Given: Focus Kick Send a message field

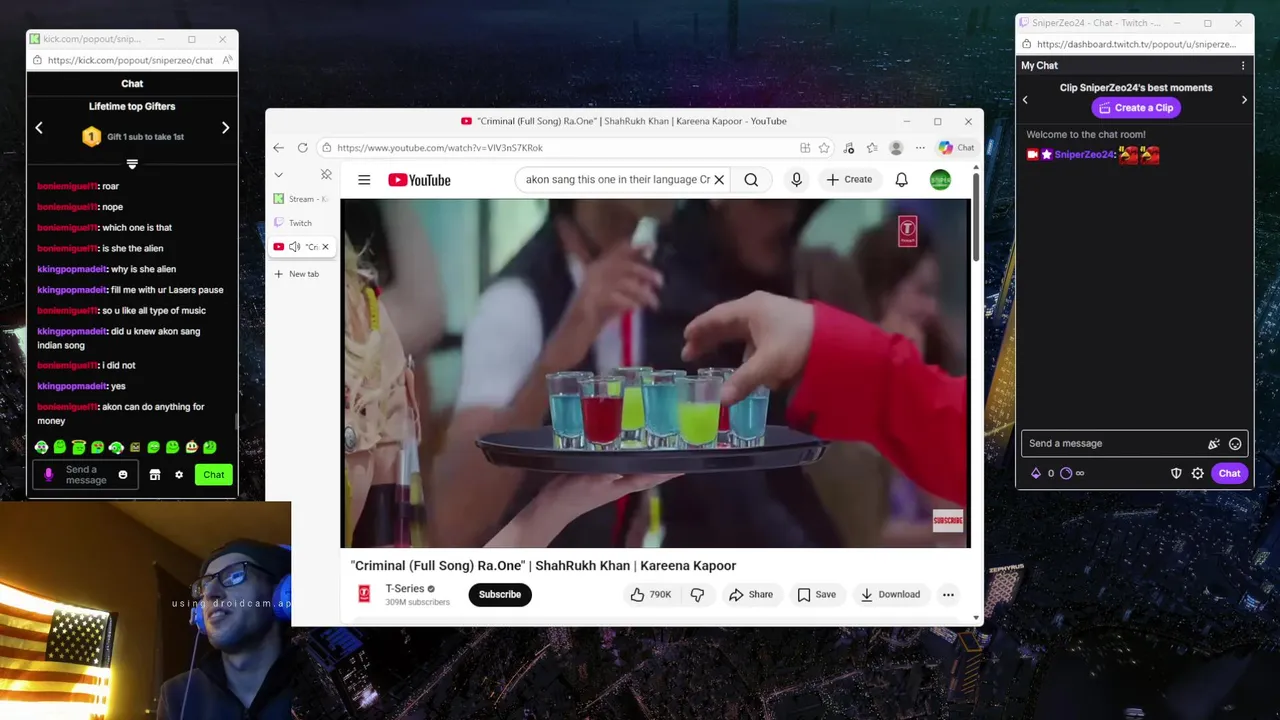Looking at the screenshot, I should (x=86, y=475).
